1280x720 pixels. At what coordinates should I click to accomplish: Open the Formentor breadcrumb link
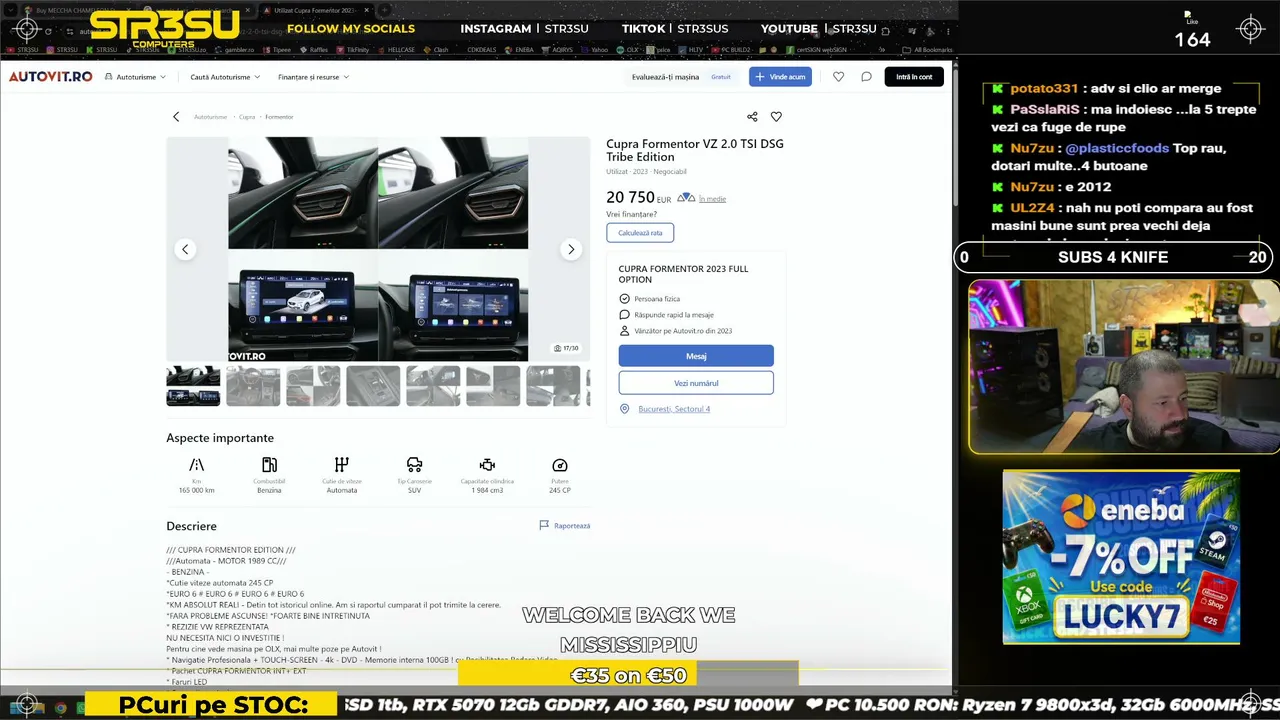click(279, 117)
